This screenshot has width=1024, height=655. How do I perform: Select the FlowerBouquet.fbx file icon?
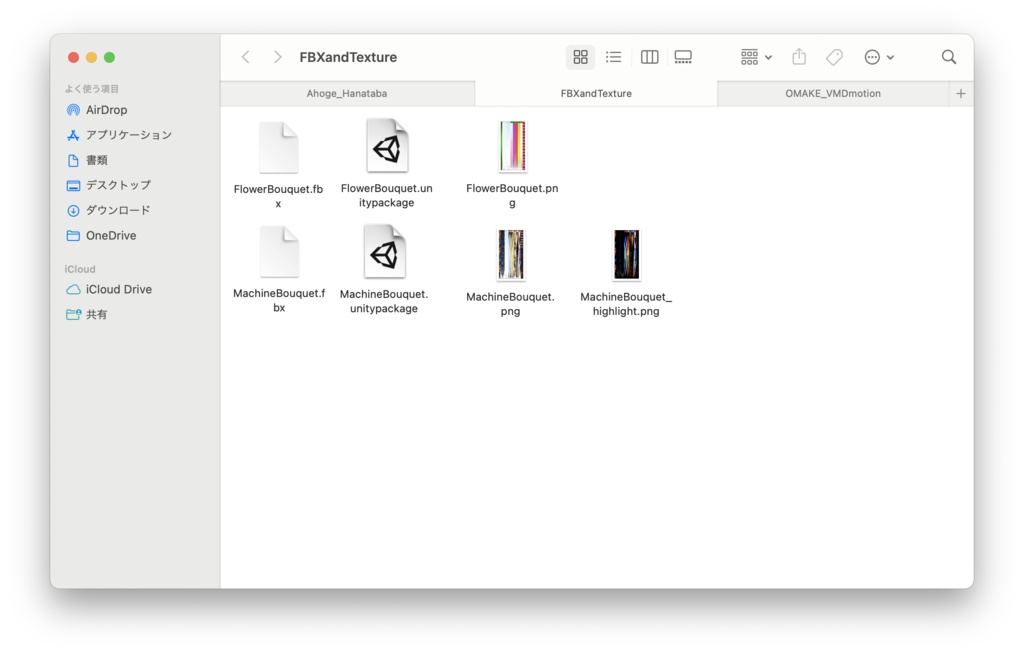[279, 148]
